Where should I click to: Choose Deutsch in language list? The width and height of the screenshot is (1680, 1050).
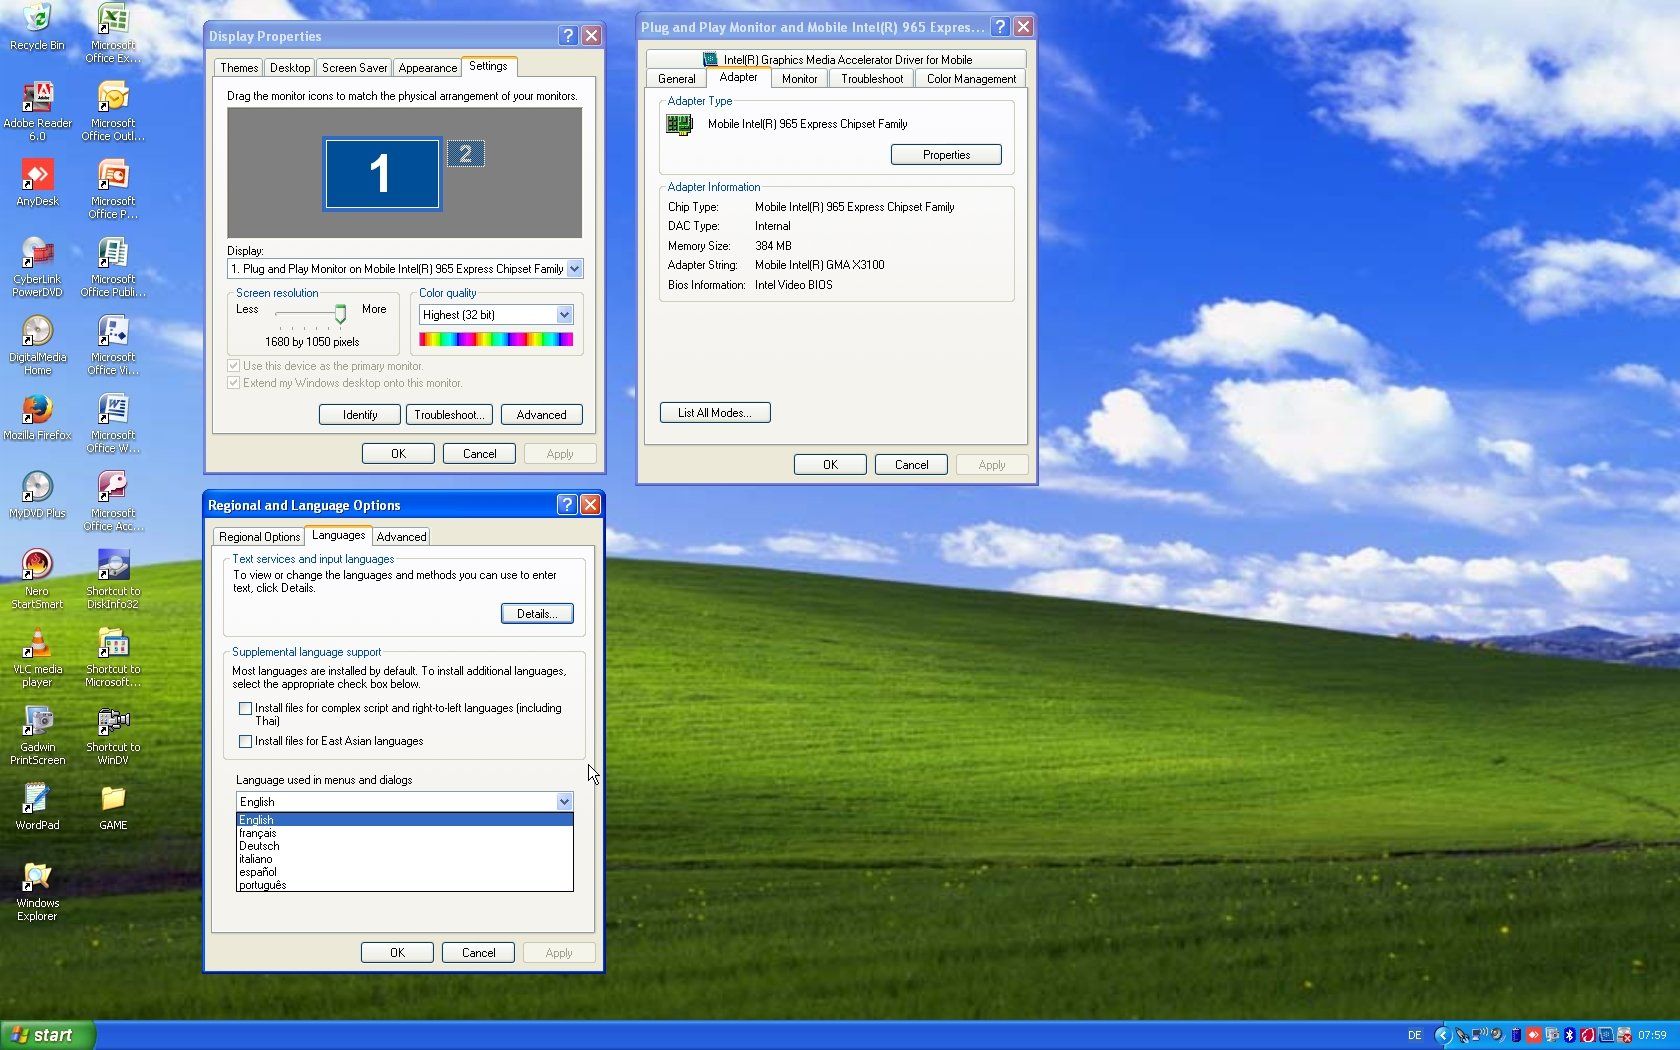[404, 846]
